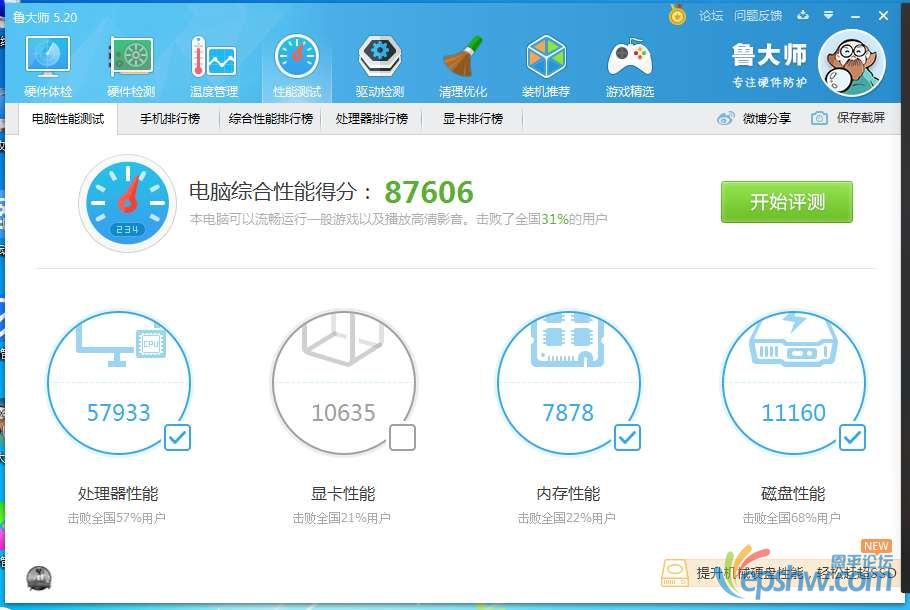The height and width of the screenshot is (610, 910).
Task: Click the overall score 87606
Action: tap(429, 192)
